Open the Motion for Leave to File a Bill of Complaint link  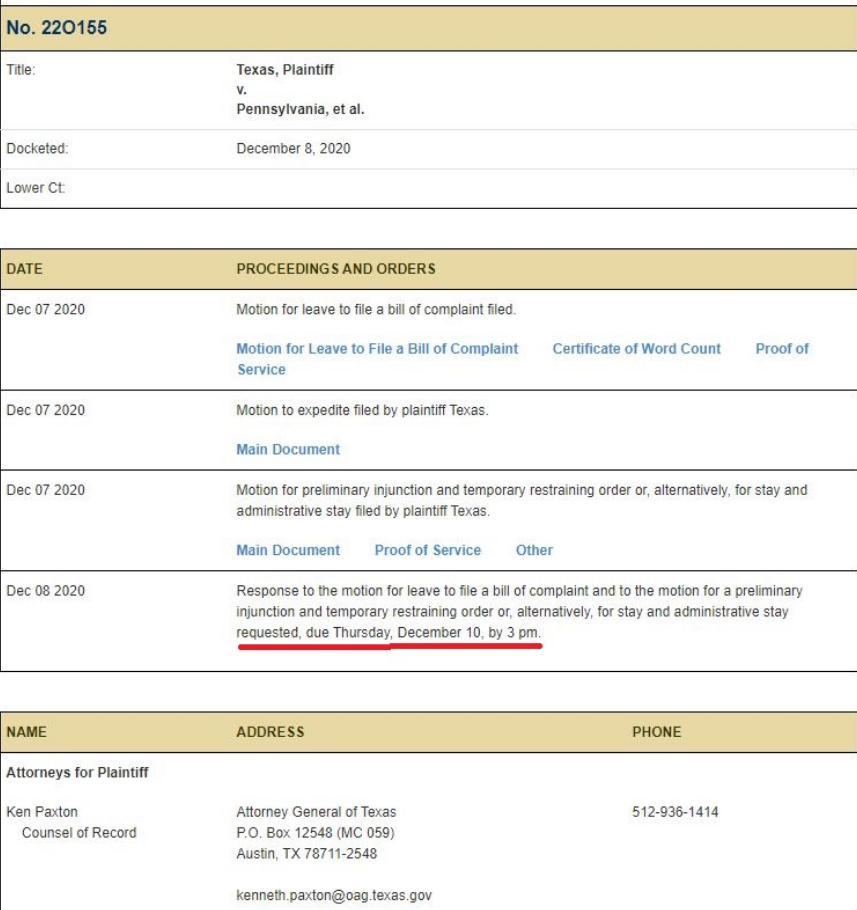(377, 349)
